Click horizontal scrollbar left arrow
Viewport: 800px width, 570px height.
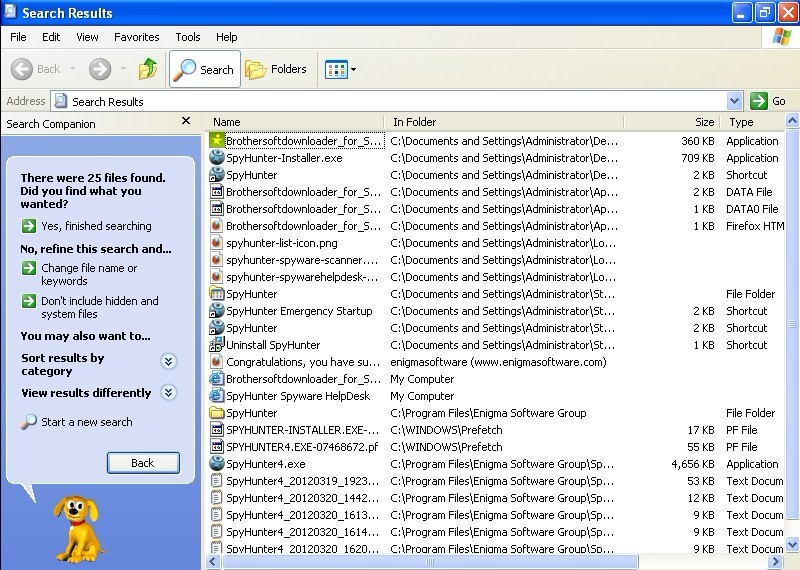point(213,562)
